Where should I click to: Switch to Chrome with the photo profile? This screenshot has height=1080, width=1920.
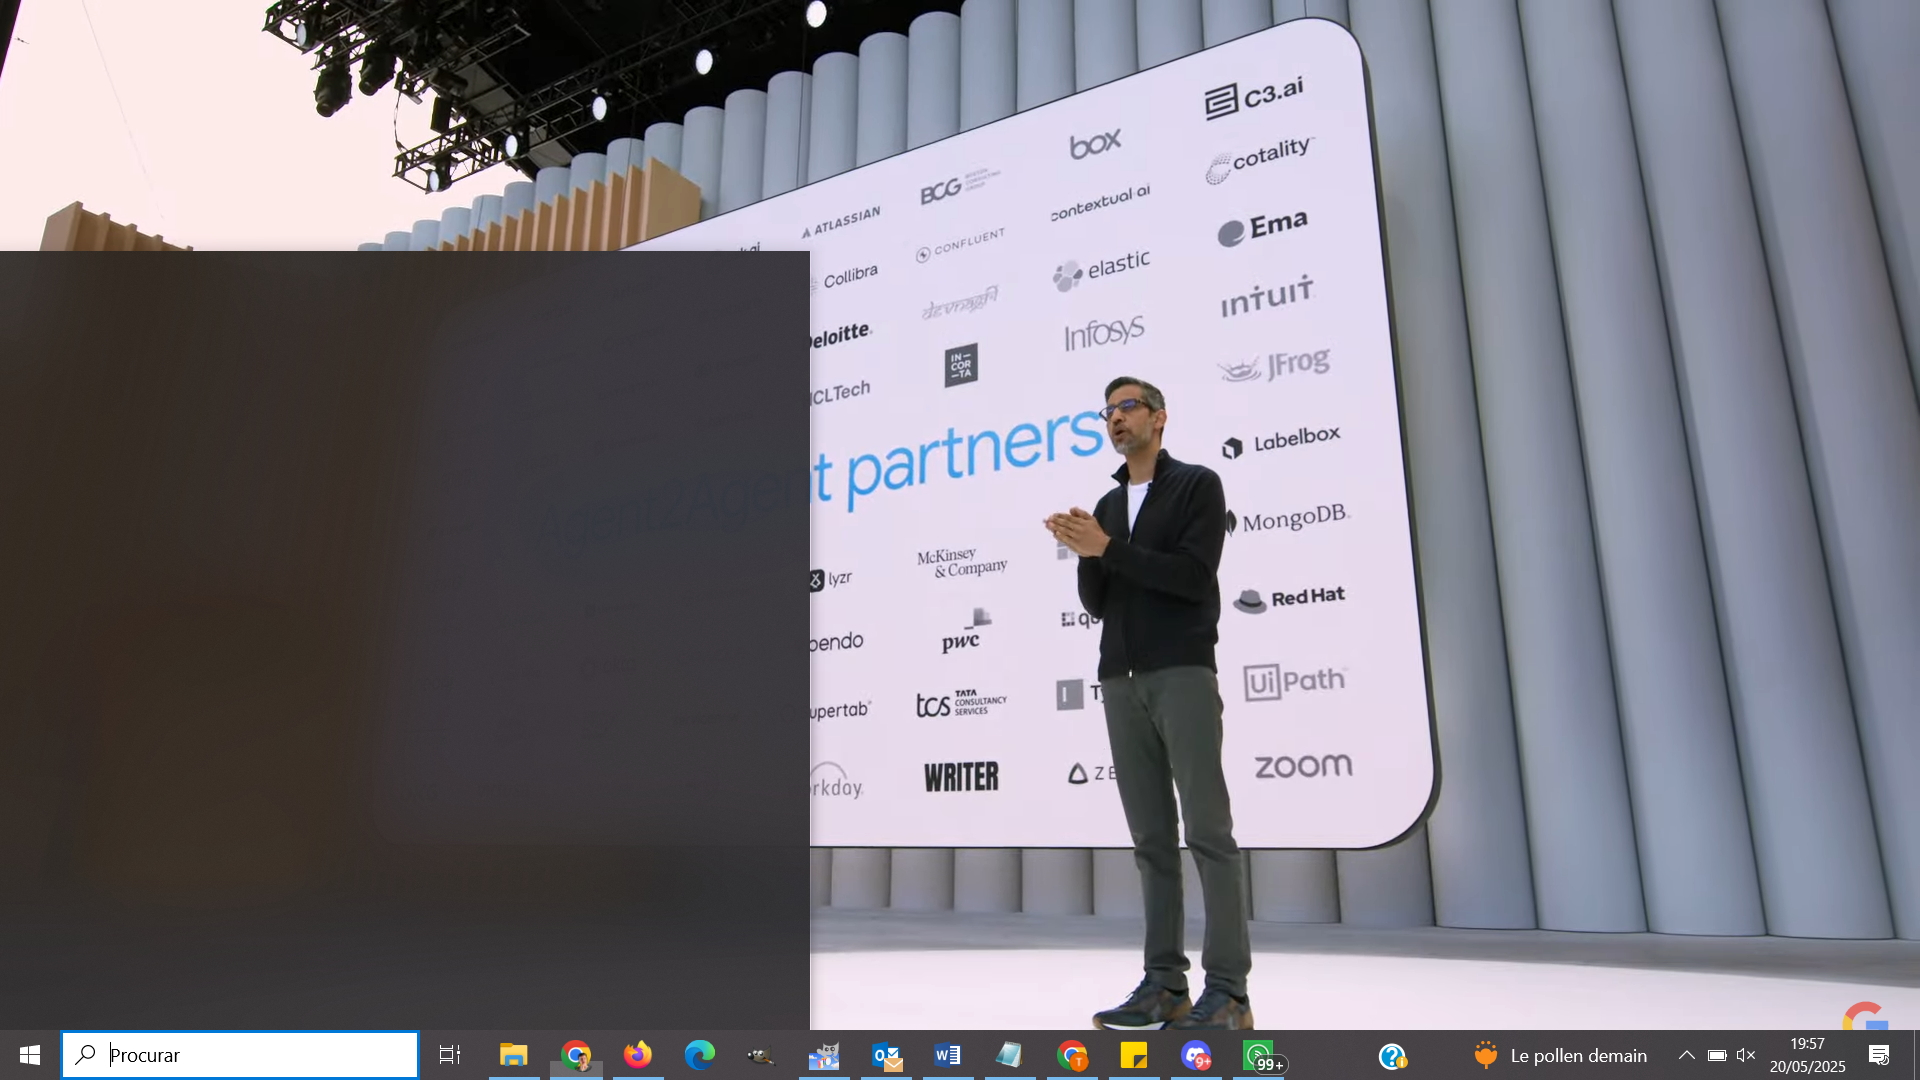tap(576, 1055)
